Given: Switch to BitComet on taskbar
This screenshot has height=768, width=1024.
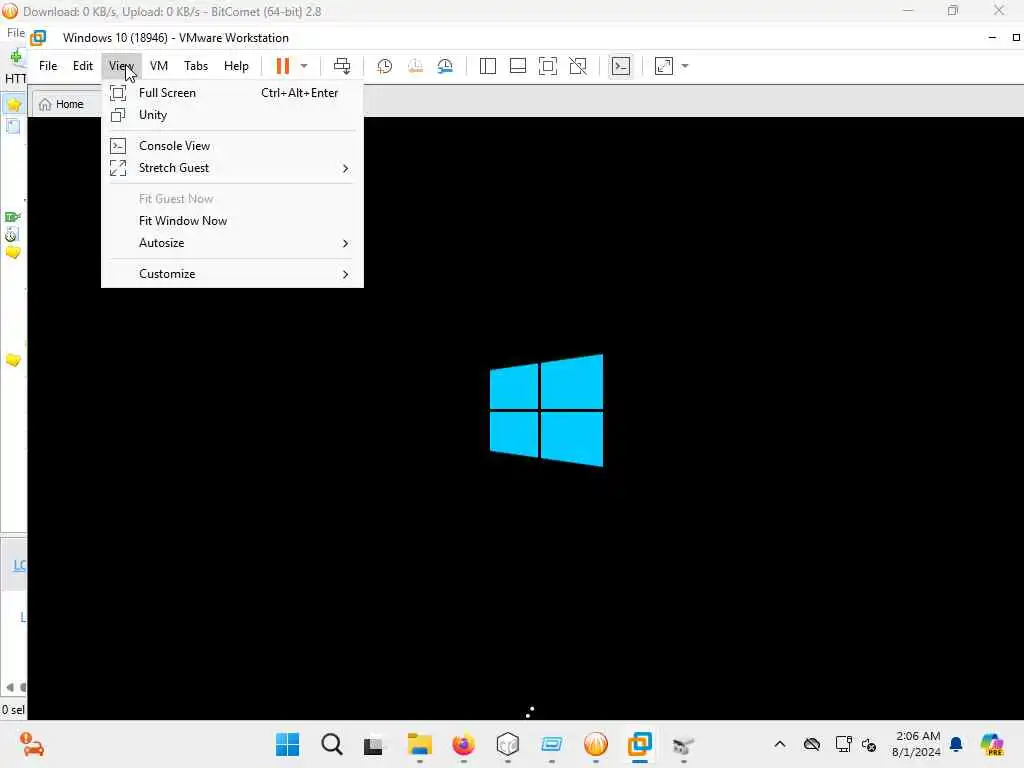Looking at the screenshot, I should click(x=596, y=744).
